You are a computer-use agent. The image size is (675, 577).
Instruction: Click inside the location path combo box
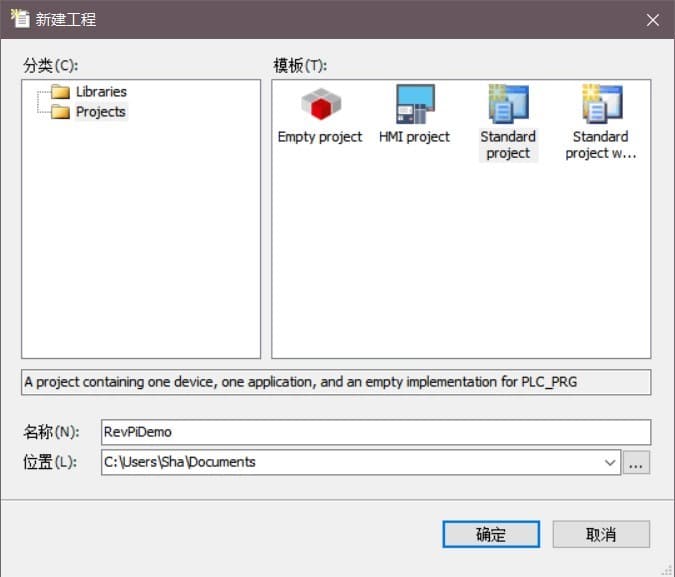point(350,462)
